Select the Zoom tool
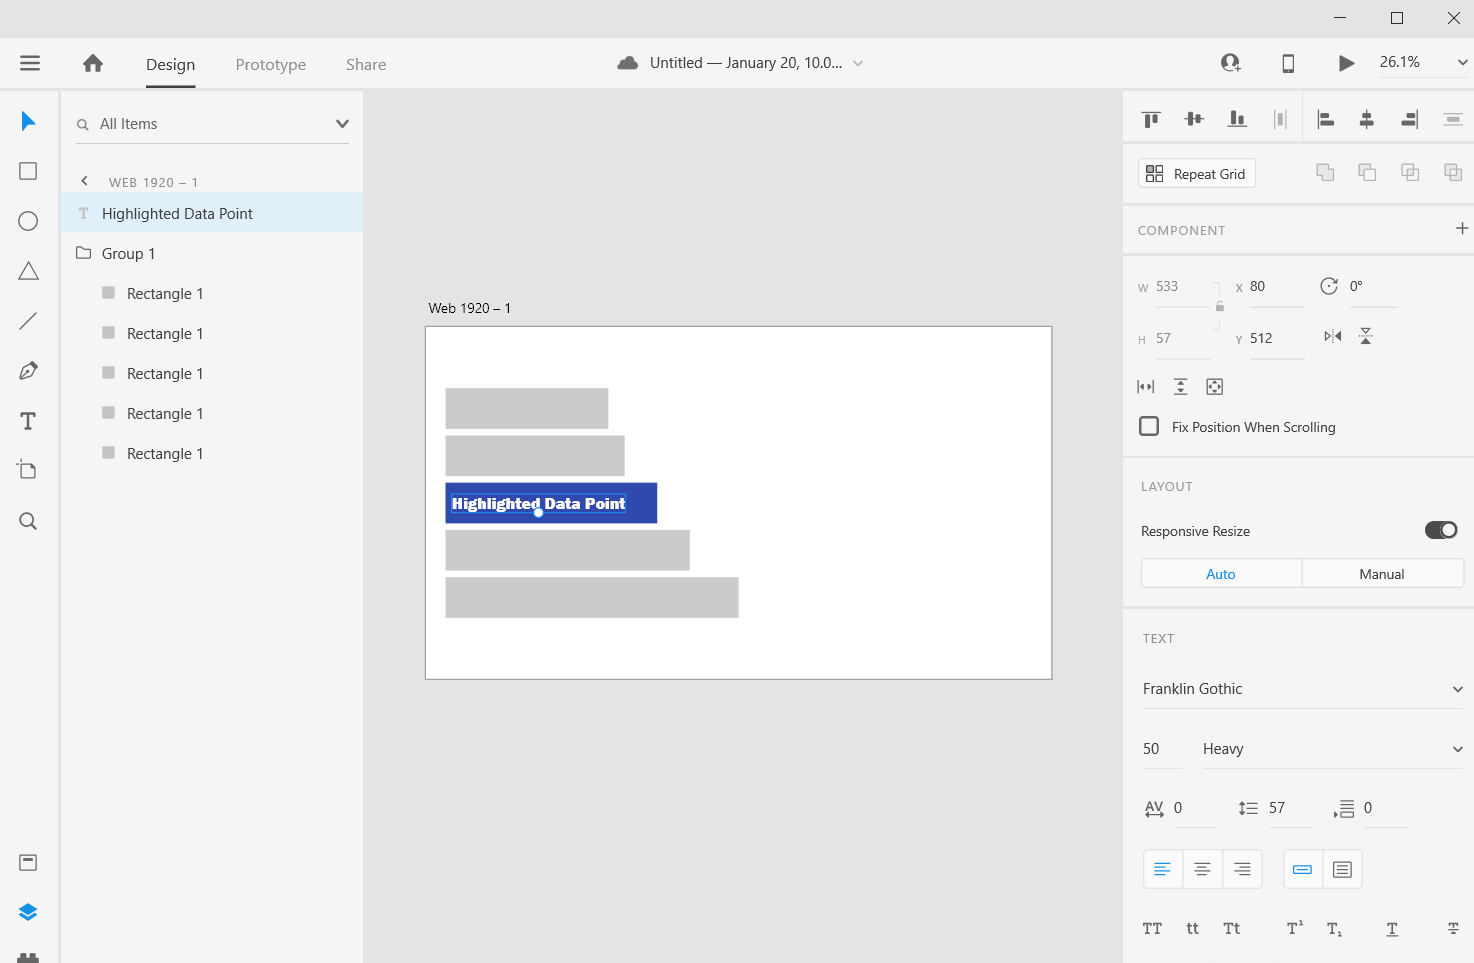The width and height of the screenshot is (1474, 963). pyautogui.click(x=28, y=520)
